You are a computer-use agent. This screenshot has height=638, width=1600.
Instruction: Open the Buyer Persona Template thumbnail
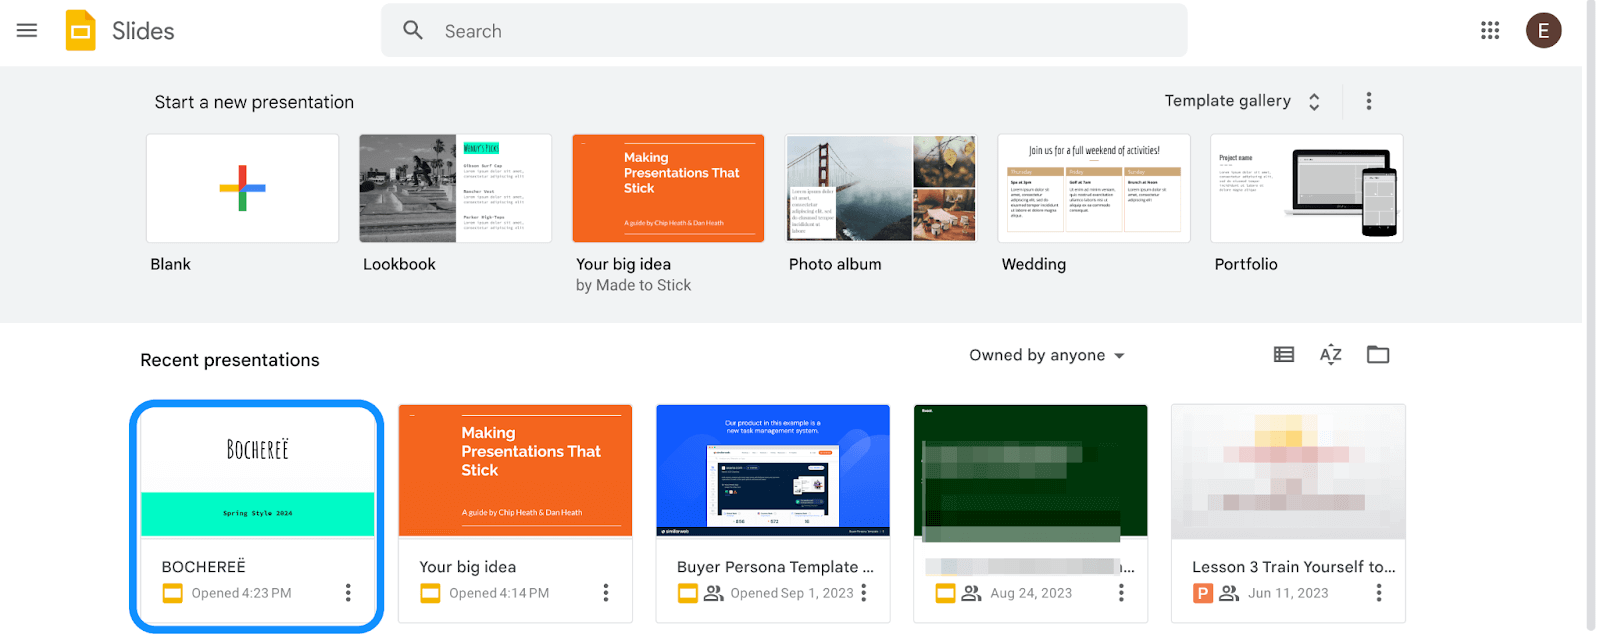[x=773, y=472]
